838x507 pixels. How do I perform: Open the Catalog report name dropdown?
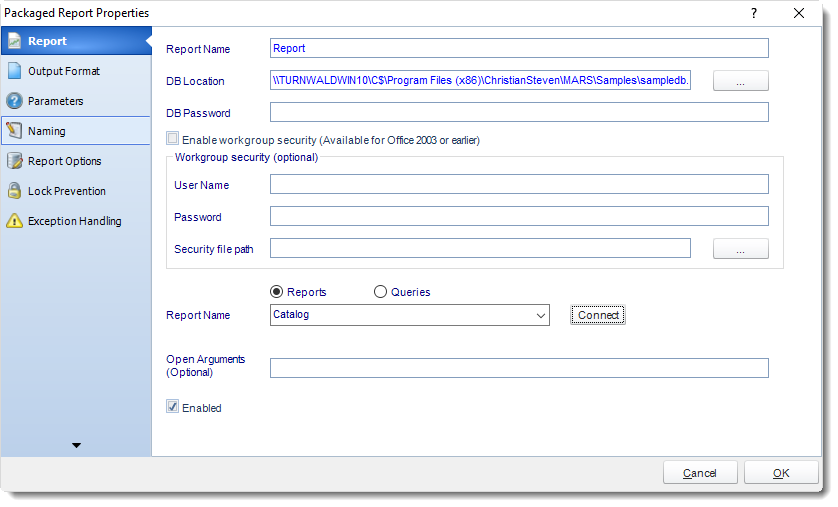pos(410,315)
